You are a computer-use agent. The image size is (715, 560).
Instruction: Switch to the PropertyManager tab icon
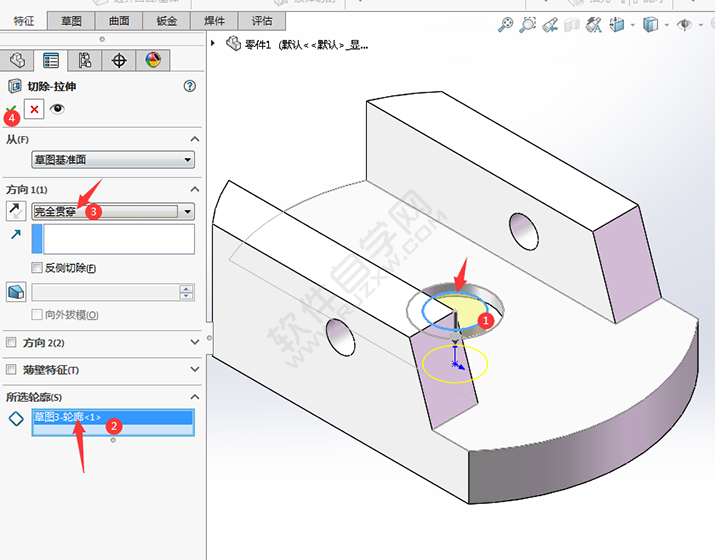click(x=51, y=60)
